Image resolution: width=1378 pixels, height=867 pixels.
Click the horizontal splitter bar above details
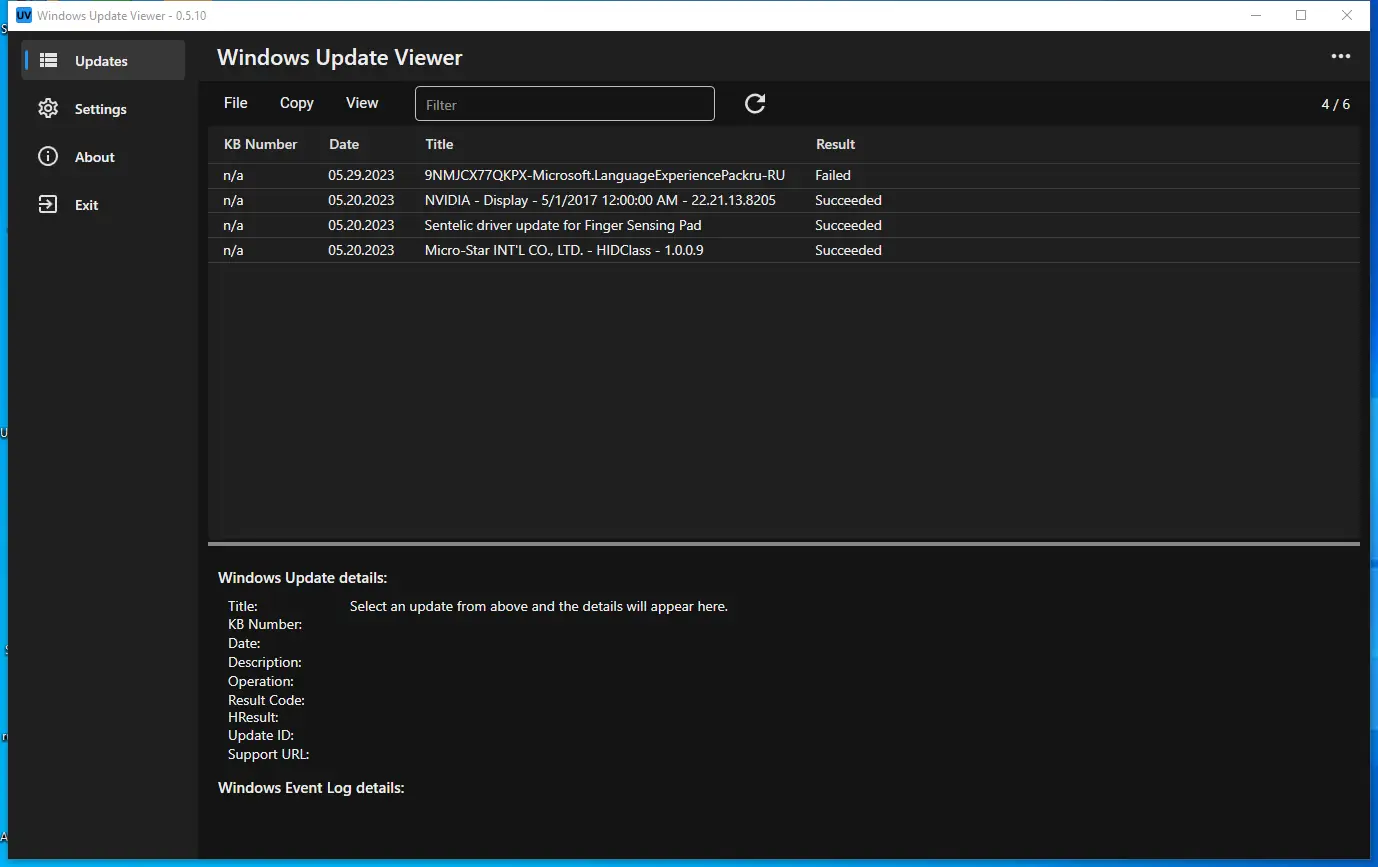[x=784, y=544]
